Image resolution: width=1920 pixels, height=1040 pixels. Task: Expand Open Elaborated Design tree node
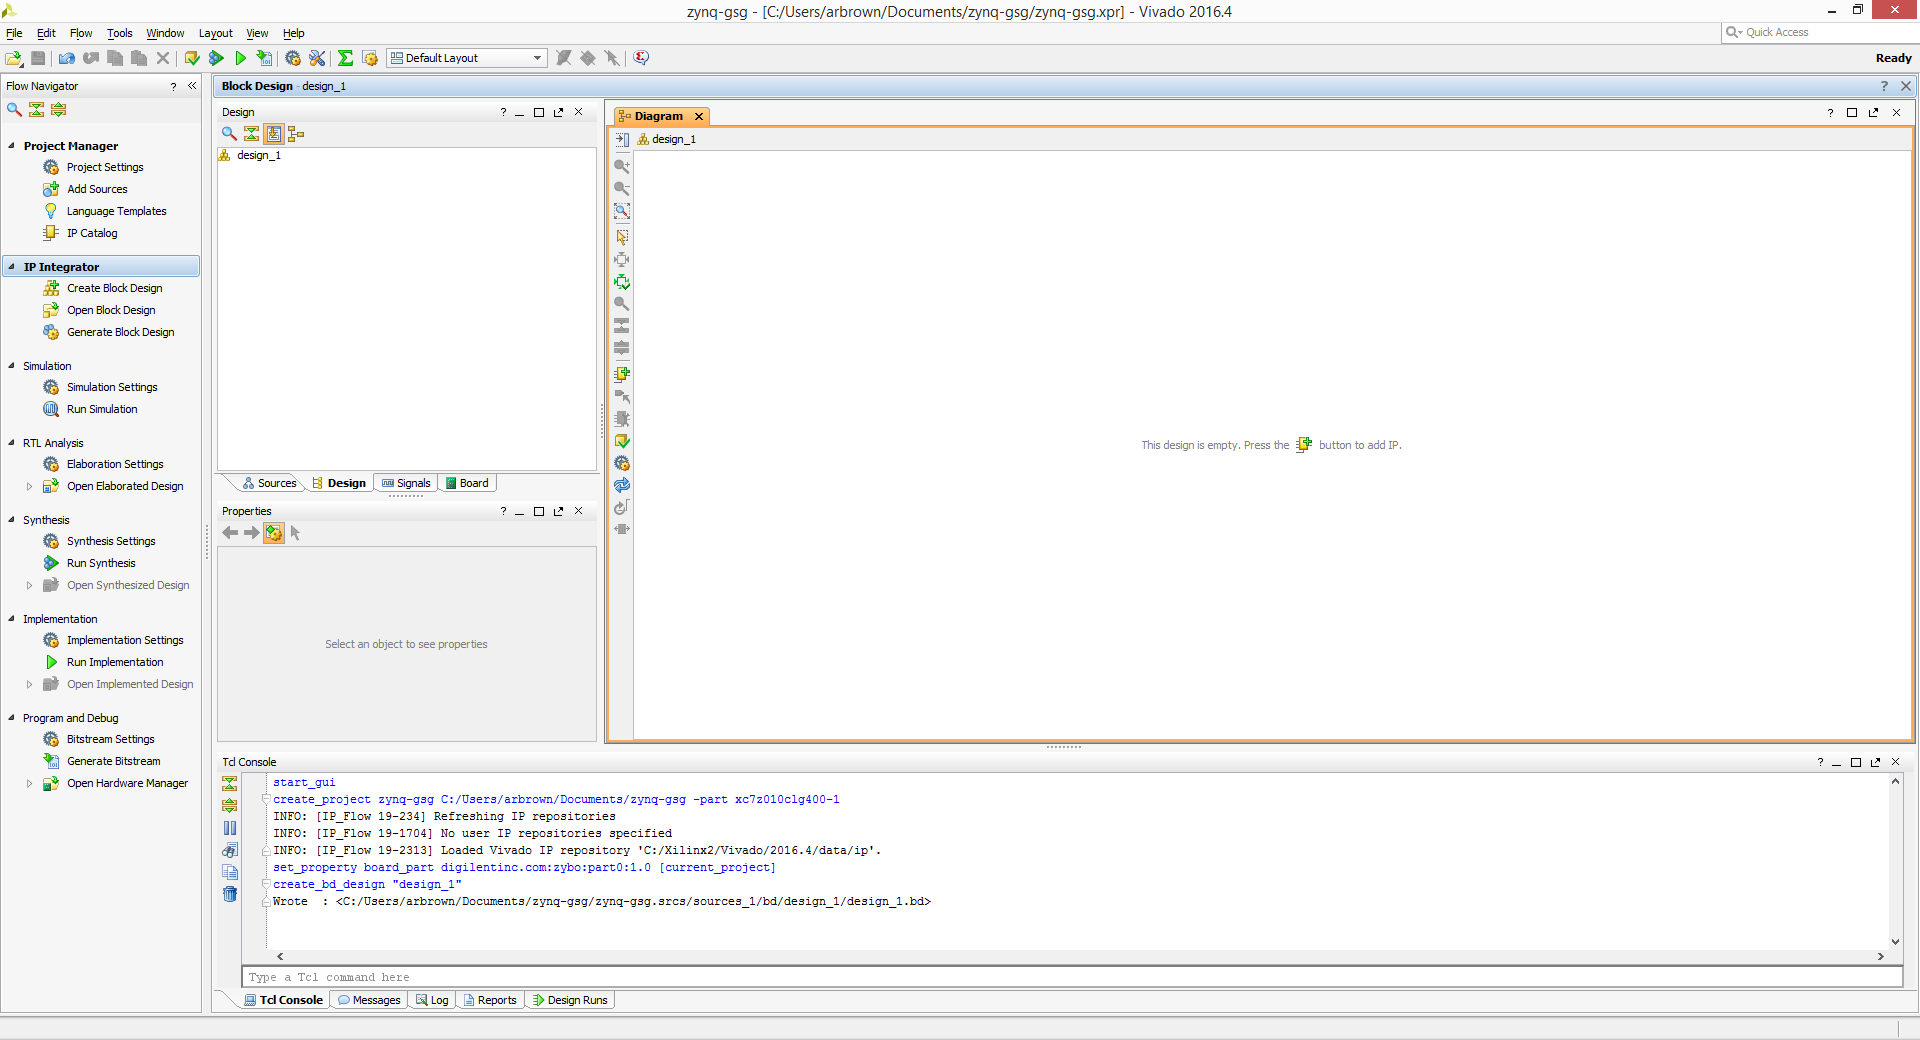29,487
